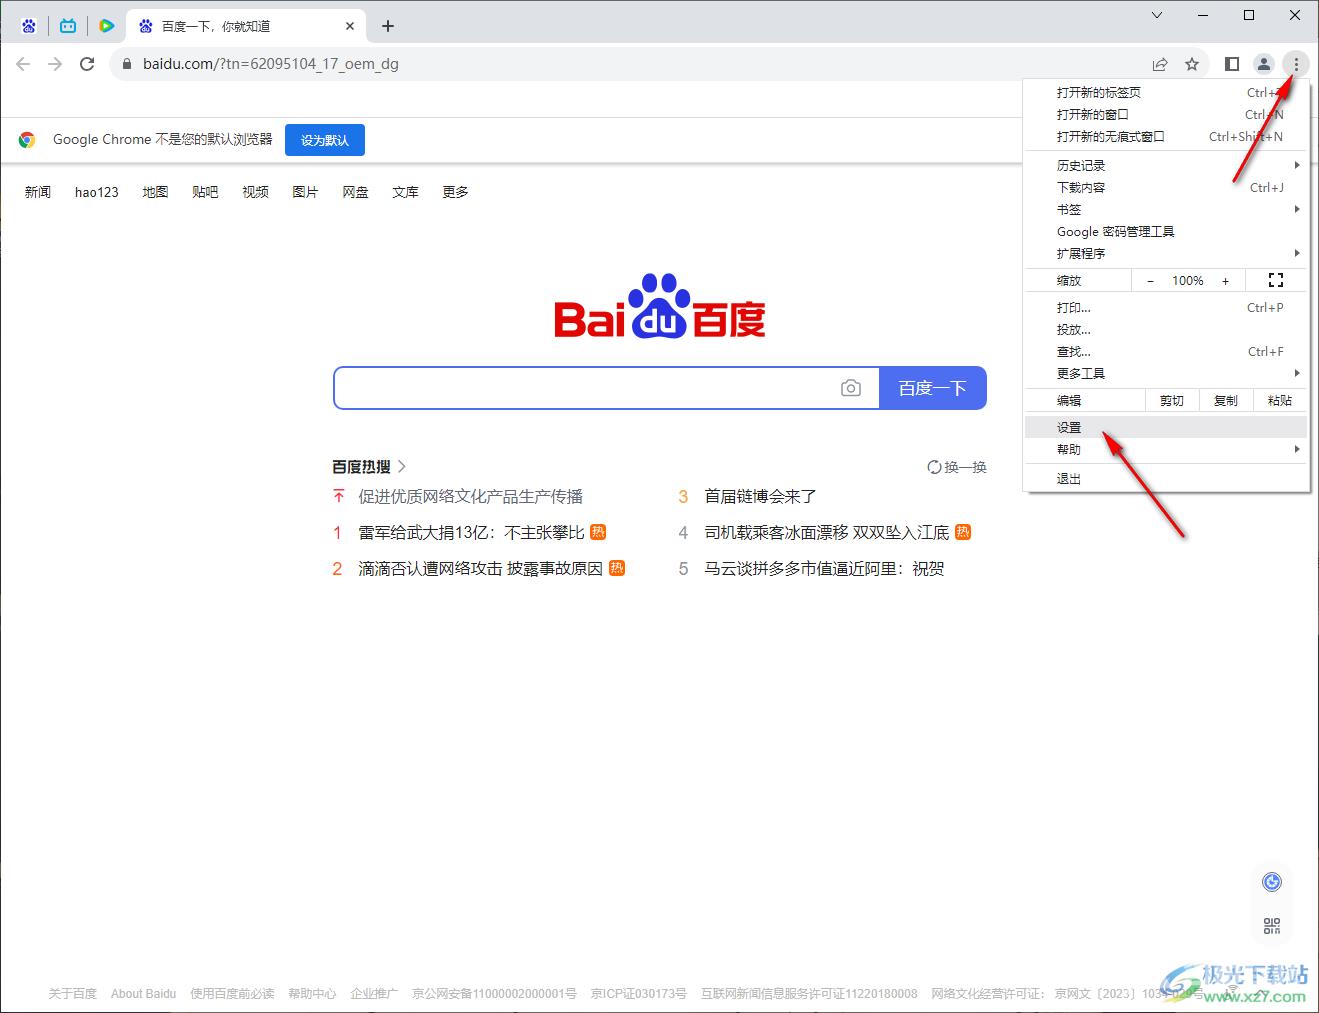The image size is (1319, 1013).
Task: Expand the 历史记录 submenu
Action: 1167,165
